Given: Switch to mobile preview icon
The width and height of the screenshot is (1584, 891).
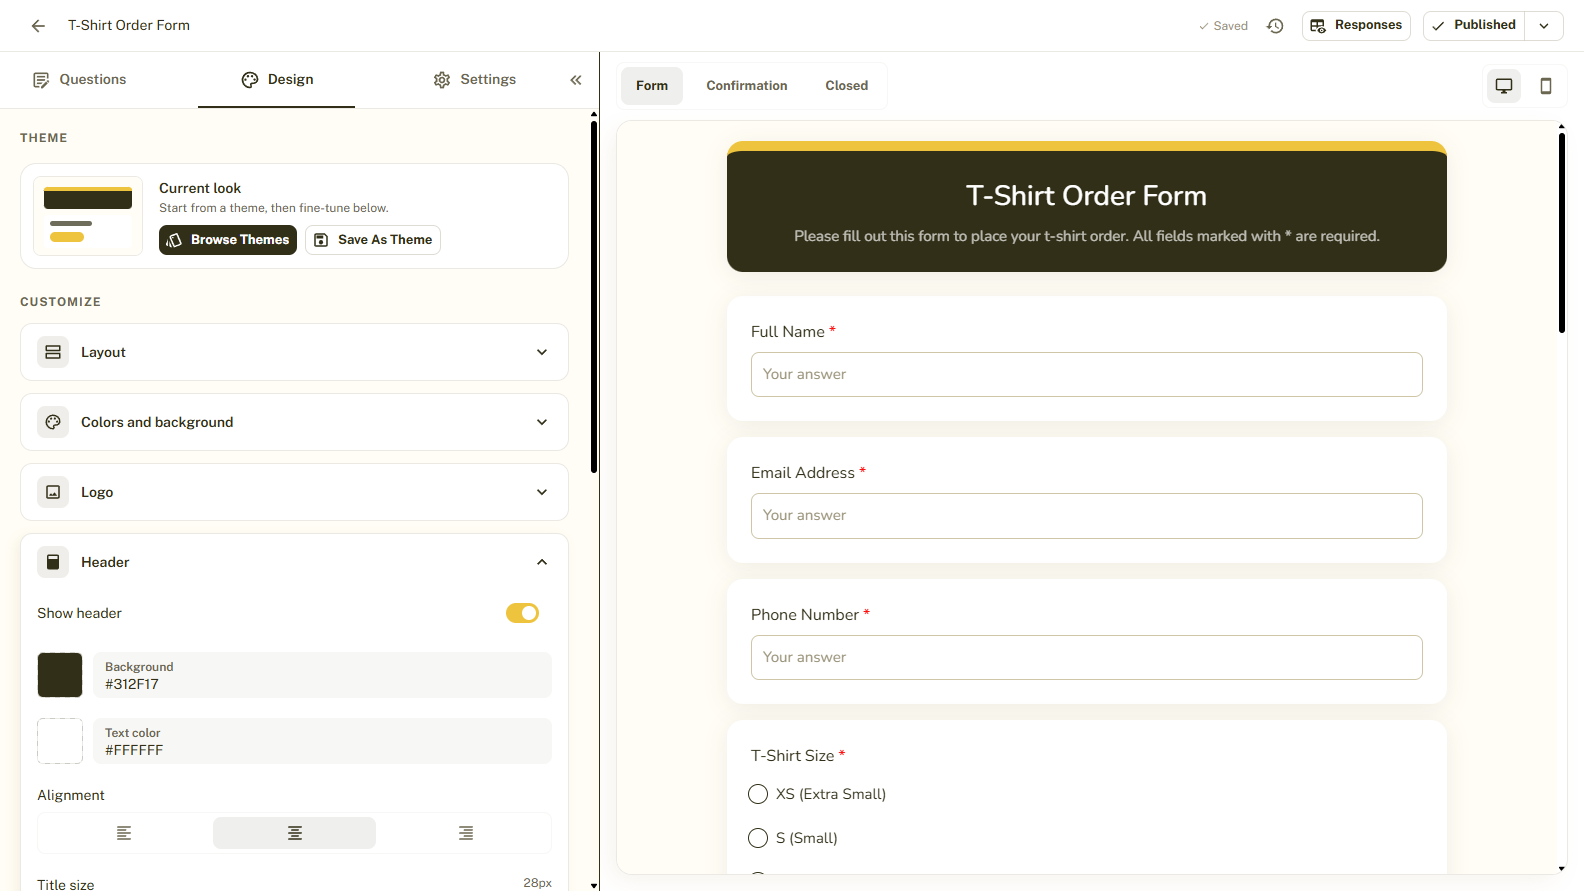Looking at the screenshot, I should (1546, 86).
